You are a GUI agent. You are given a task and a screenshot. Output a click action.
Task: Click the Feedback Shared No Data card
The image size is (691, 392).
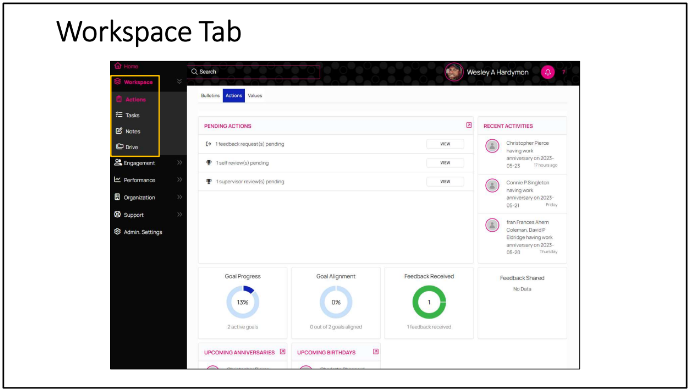(x=522, y=303)
